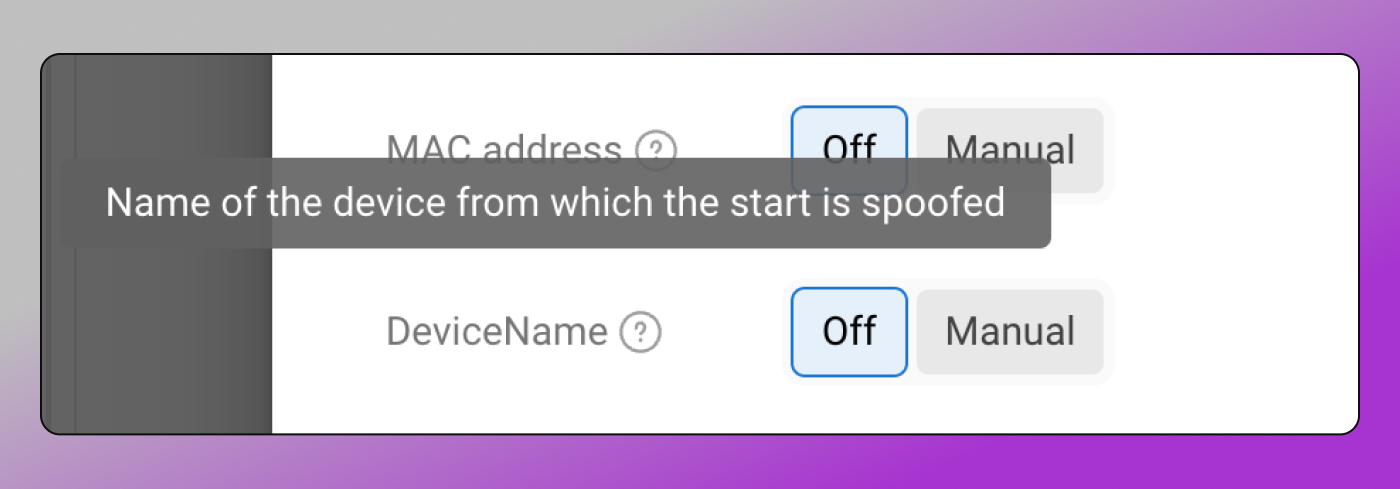
Task: Set MAC address spoofing to Off
Action: coord(849,150)
